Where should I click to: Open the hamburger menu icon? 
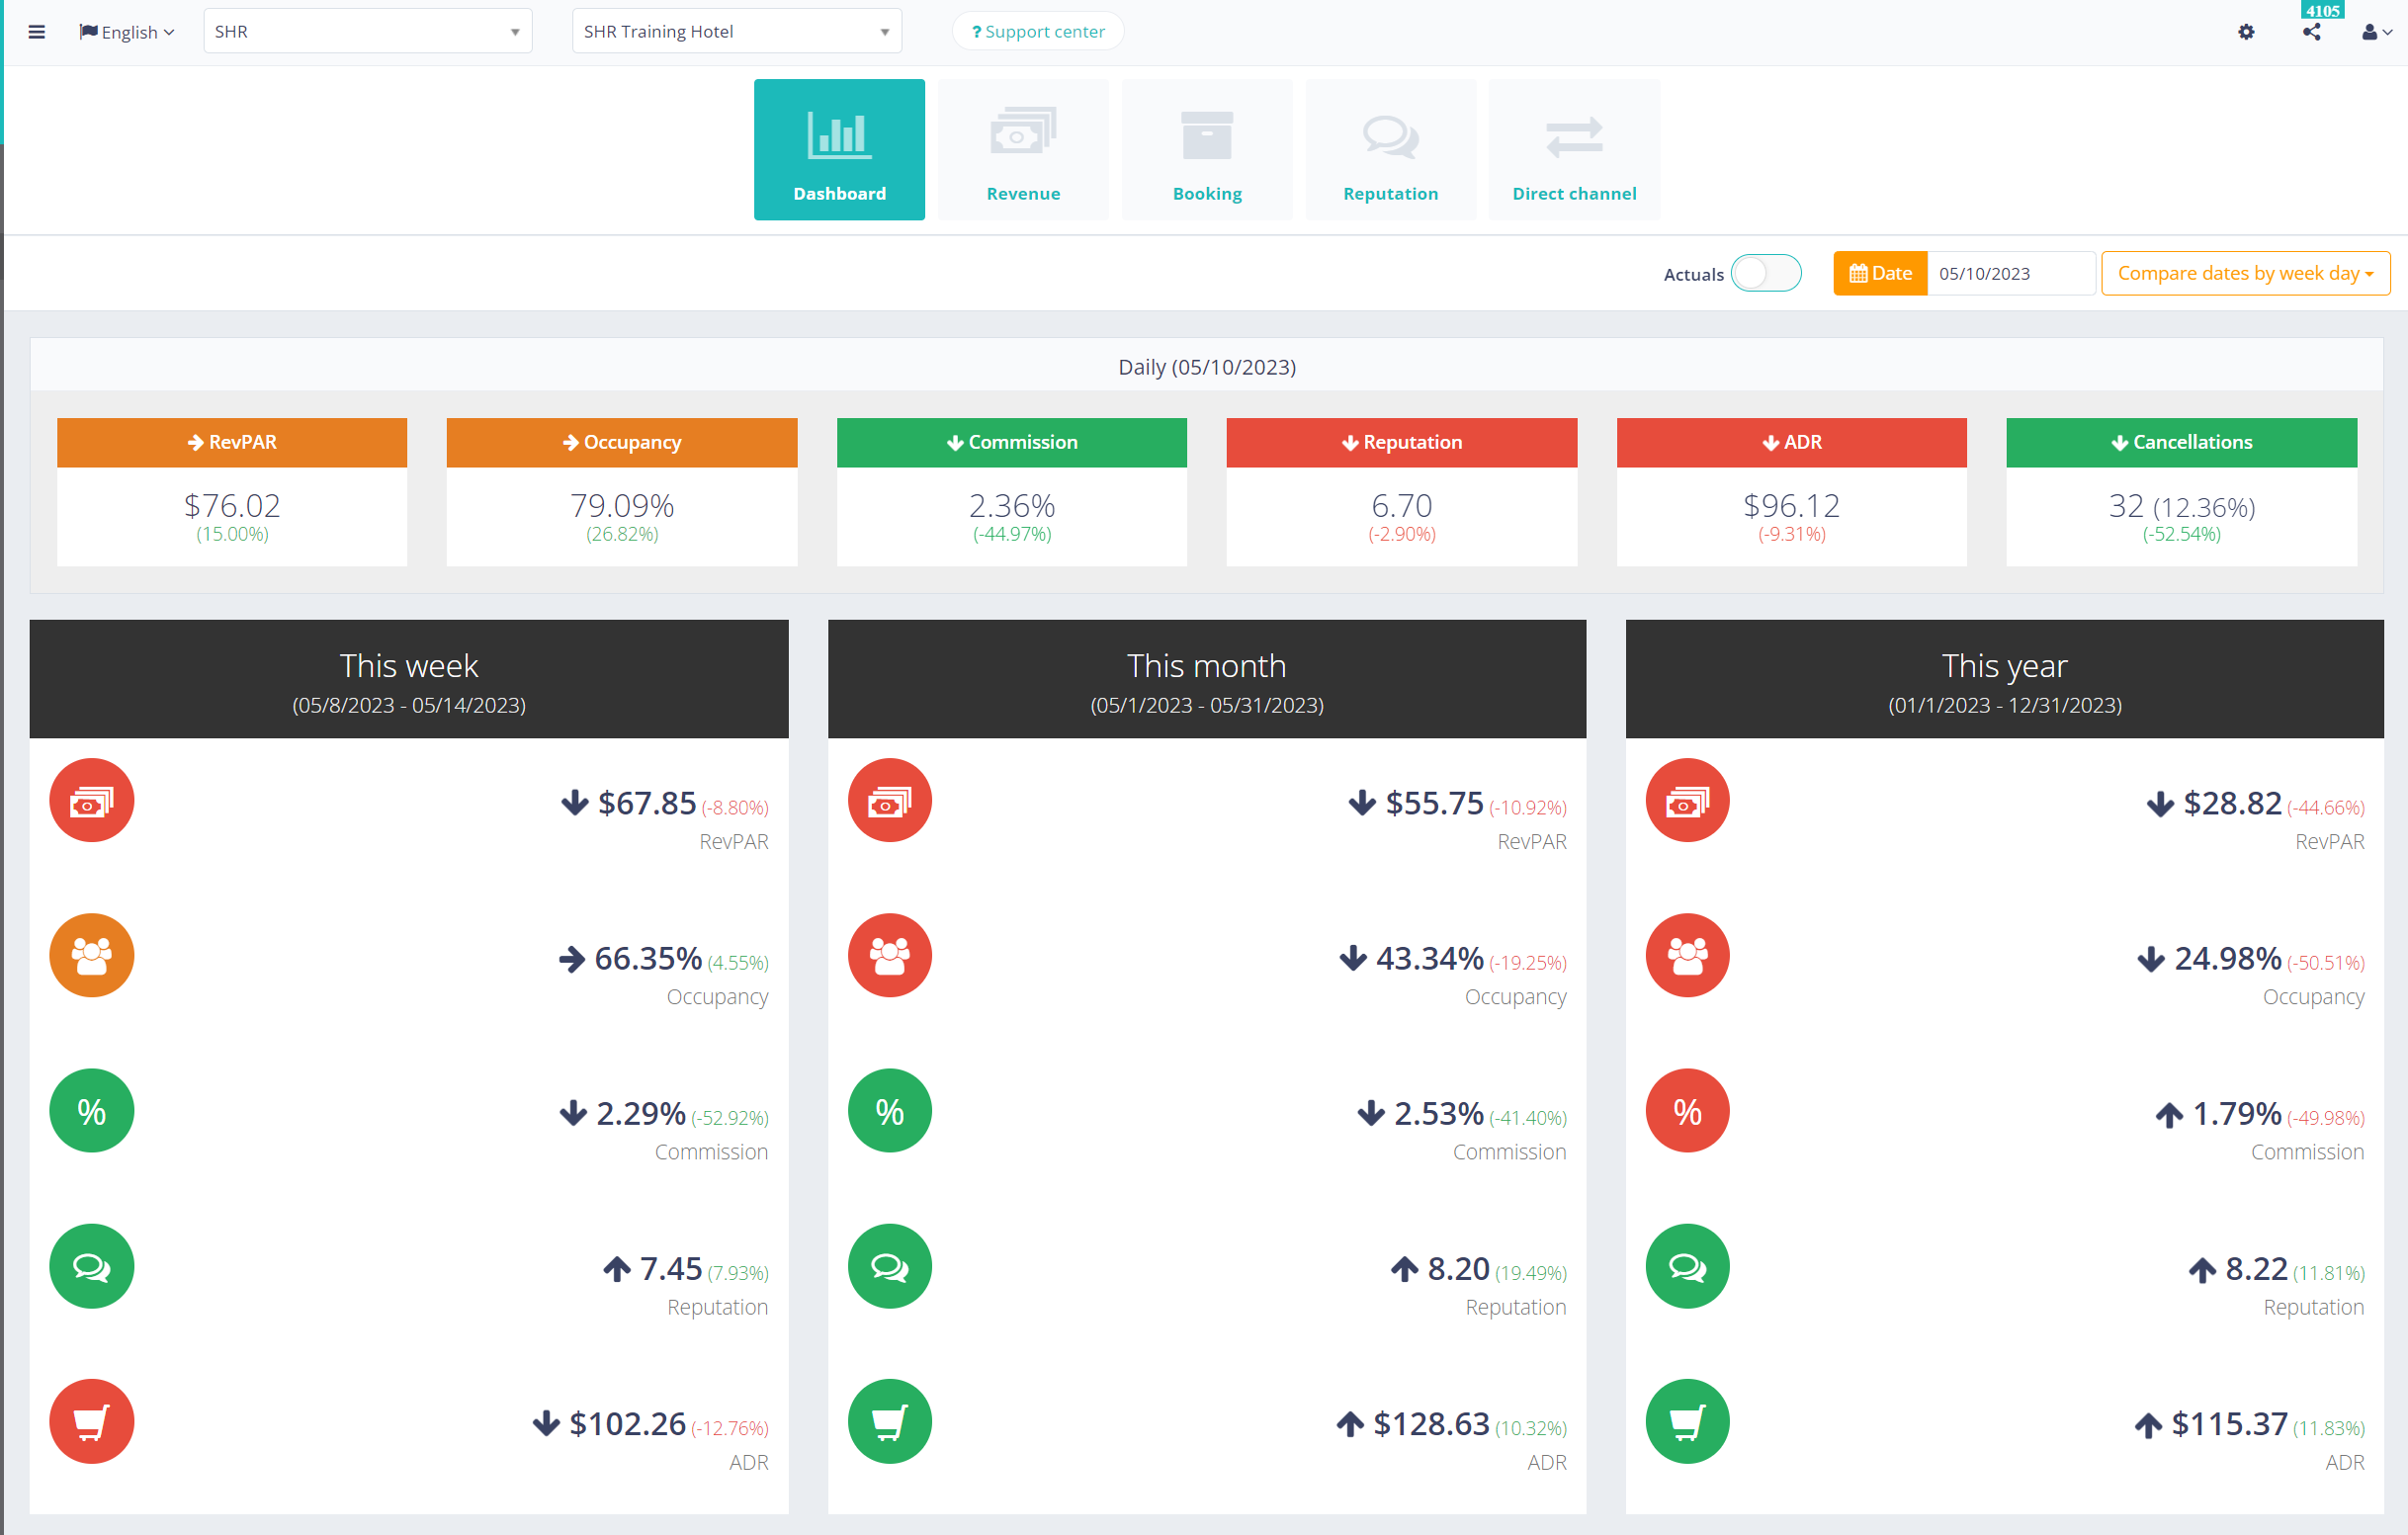[x=37, y=32]
